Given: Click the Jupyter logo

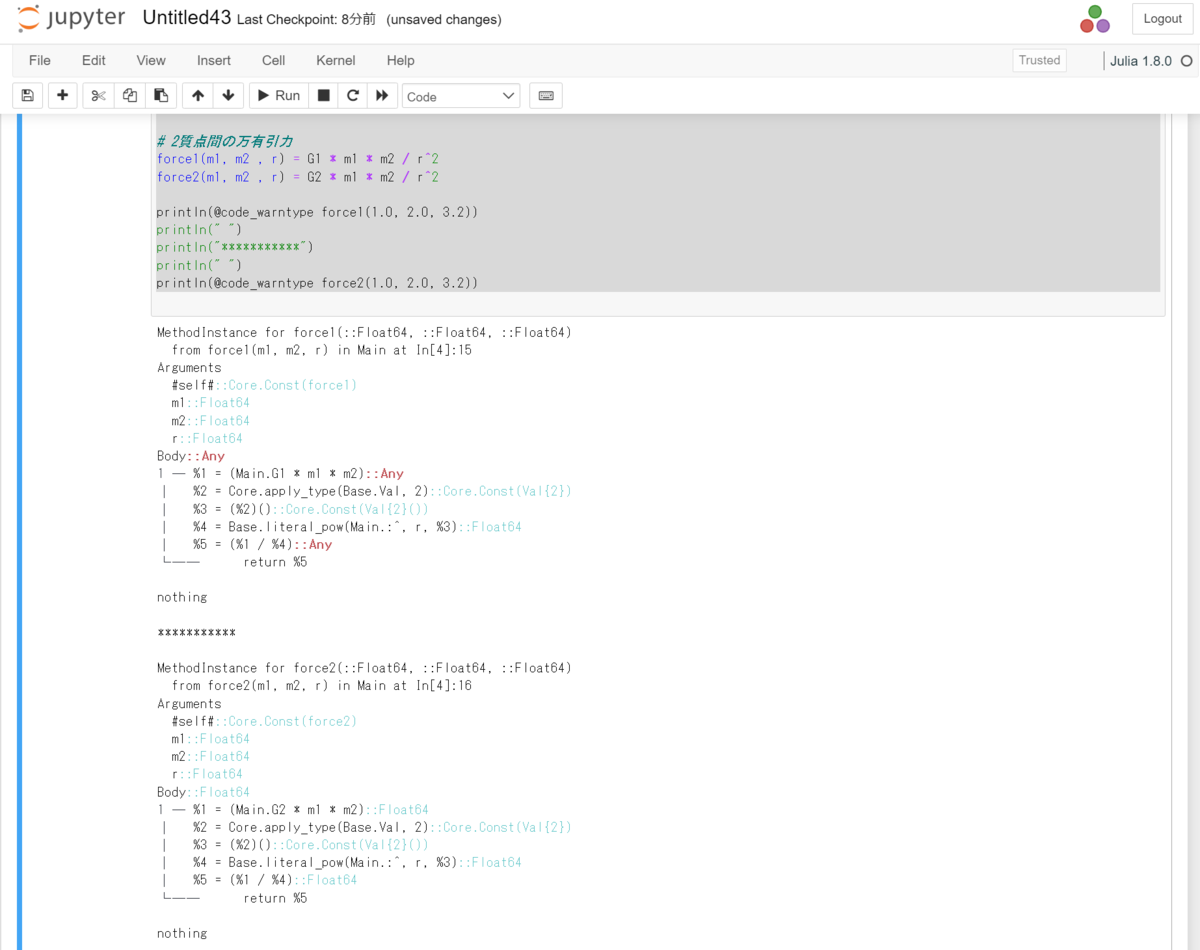Looking at the screenshot, I should pos(72,18).
